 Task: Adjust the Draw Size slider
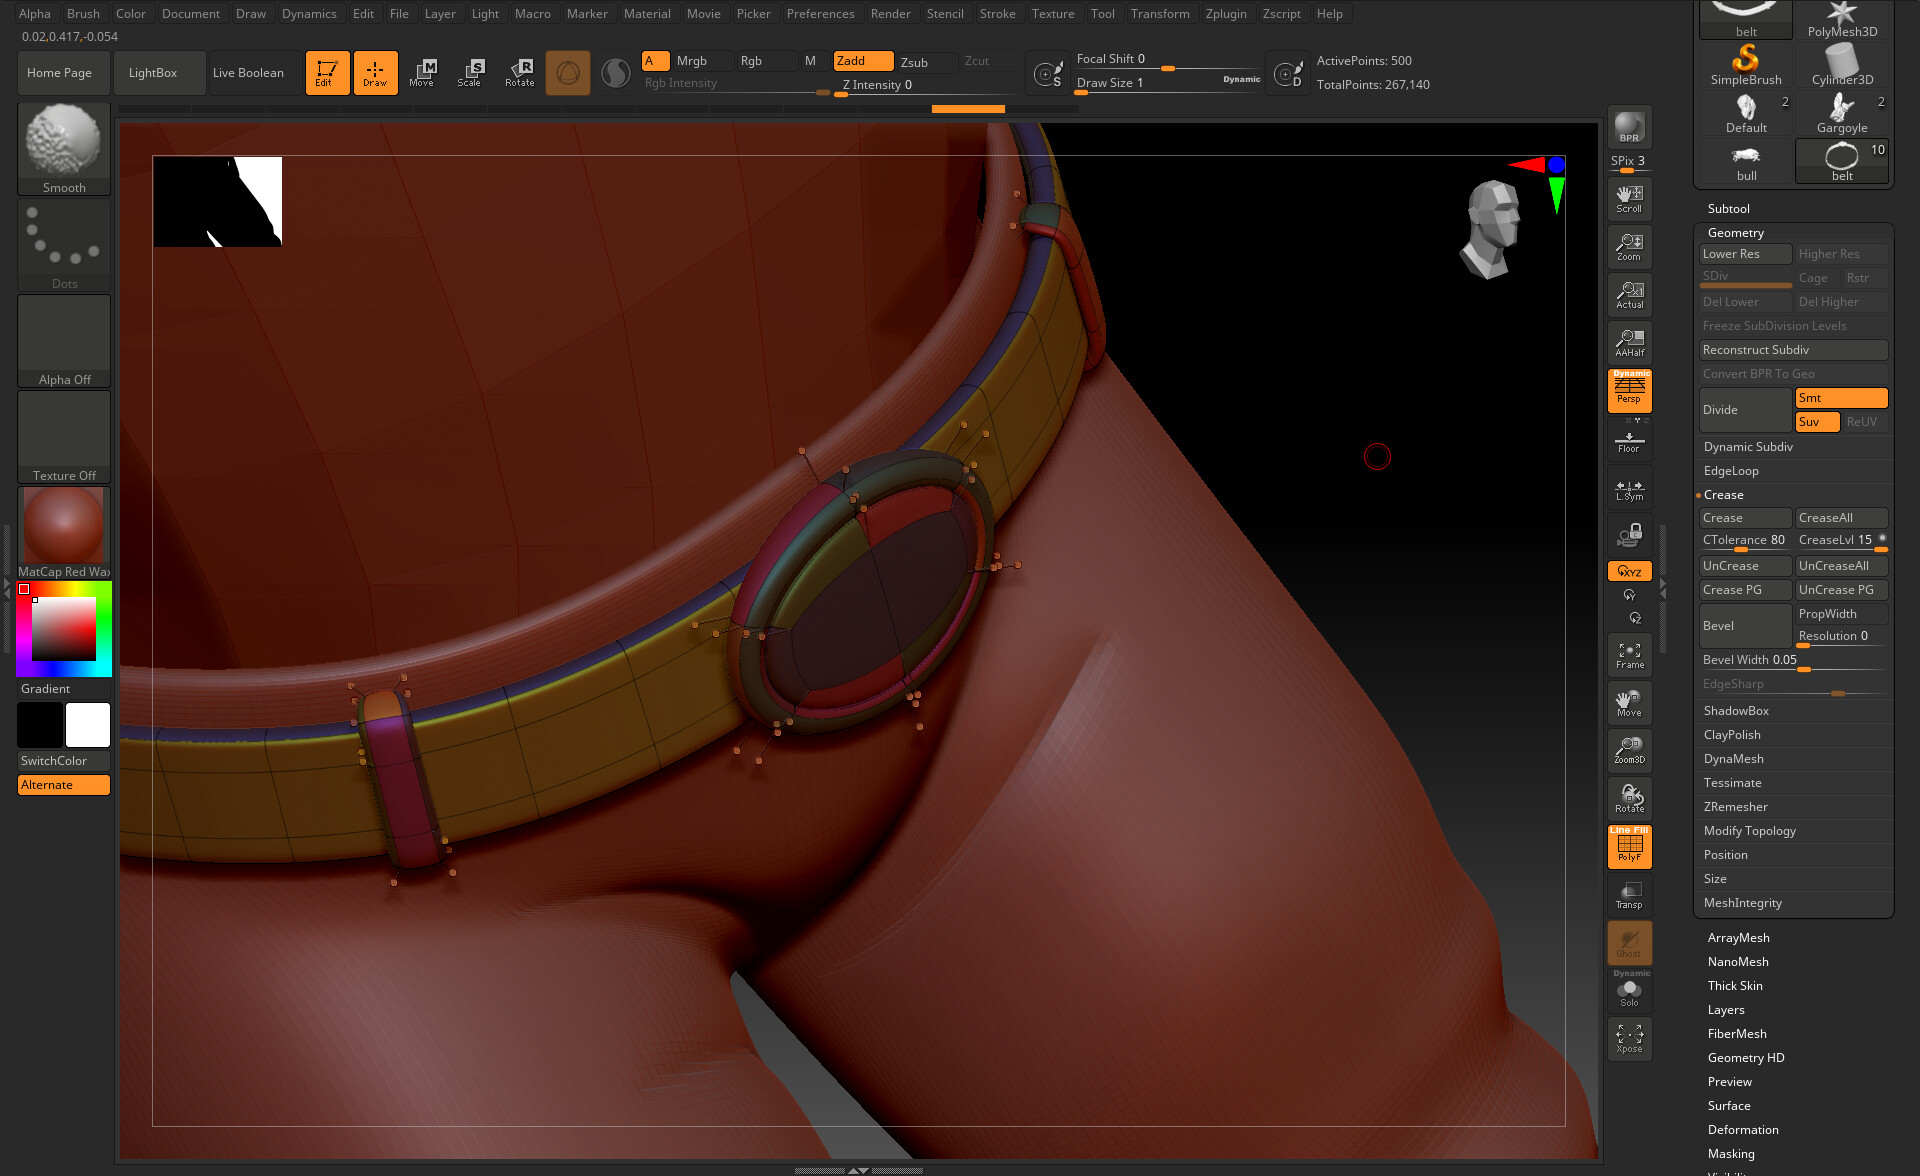pyautogui.click(x=1167, y=84)
